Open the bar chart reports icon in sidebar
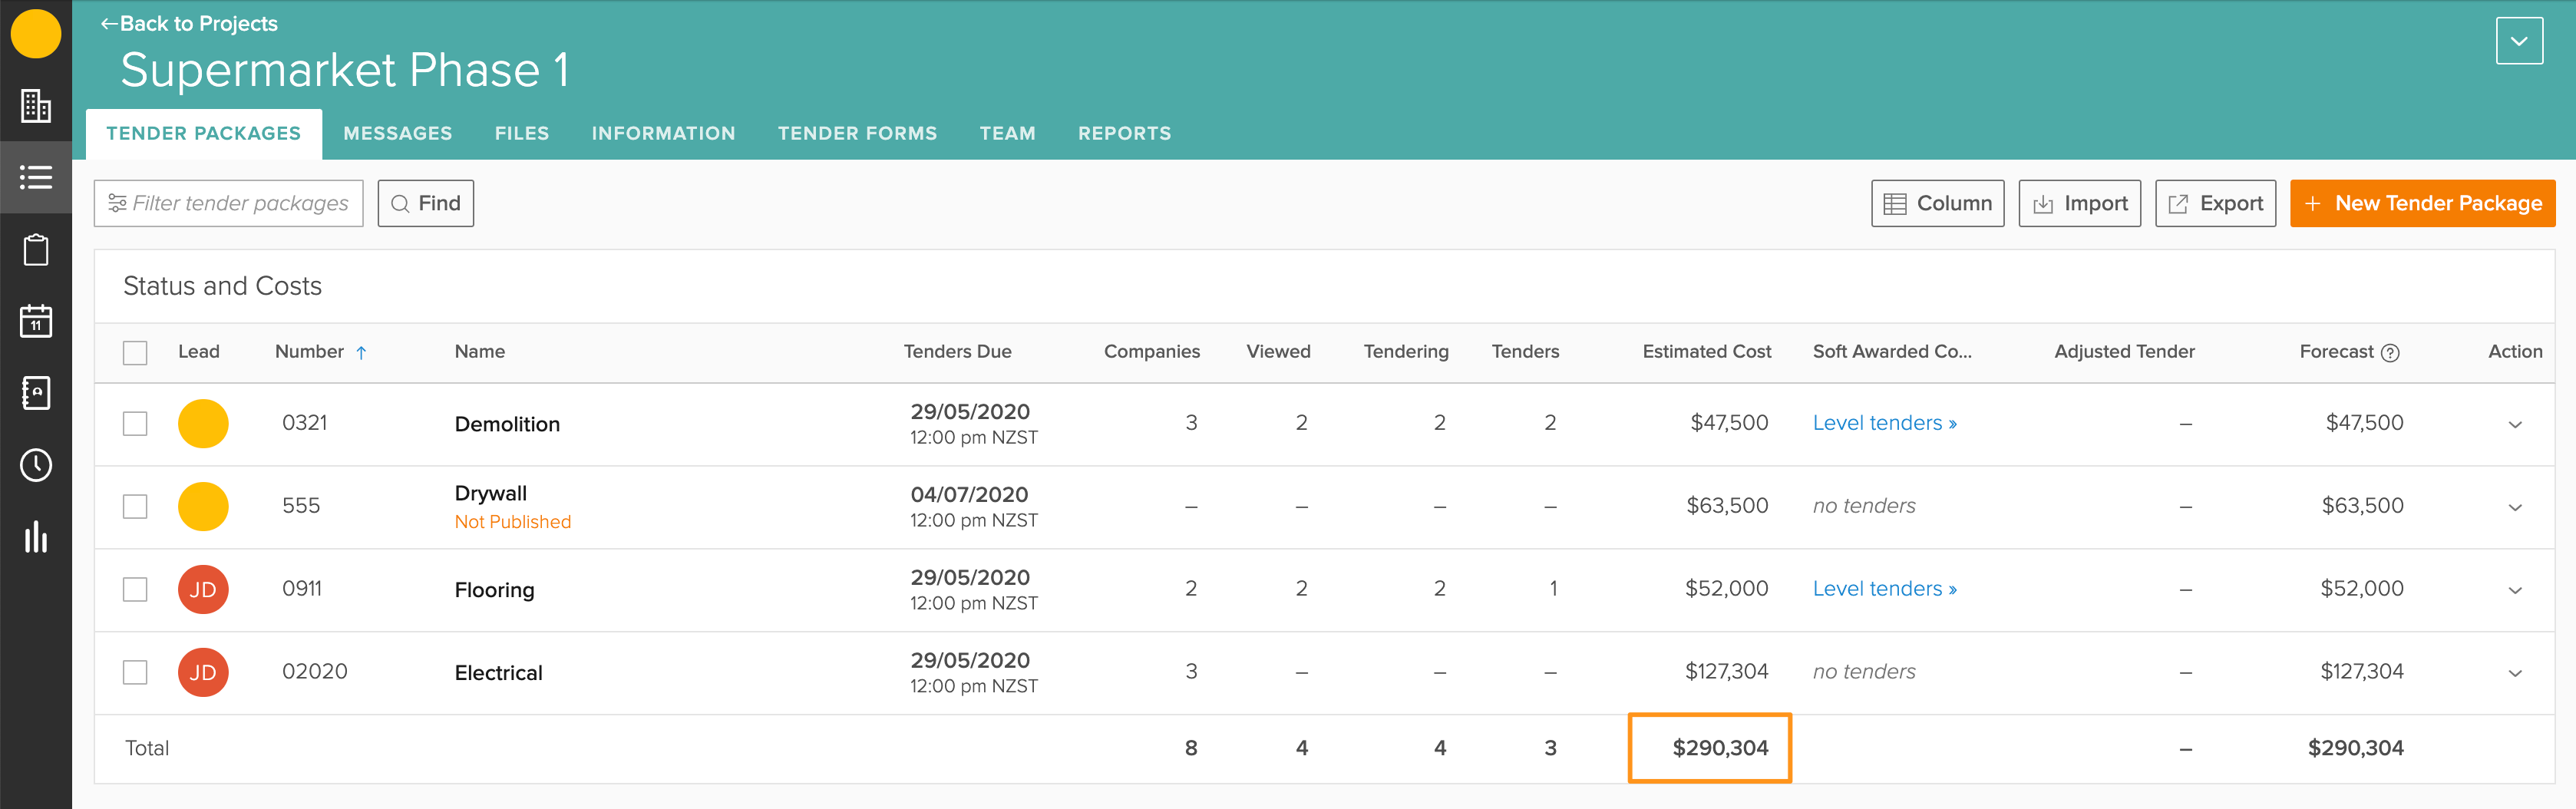This screenshot has height=809, width=2576. point(36,537)
